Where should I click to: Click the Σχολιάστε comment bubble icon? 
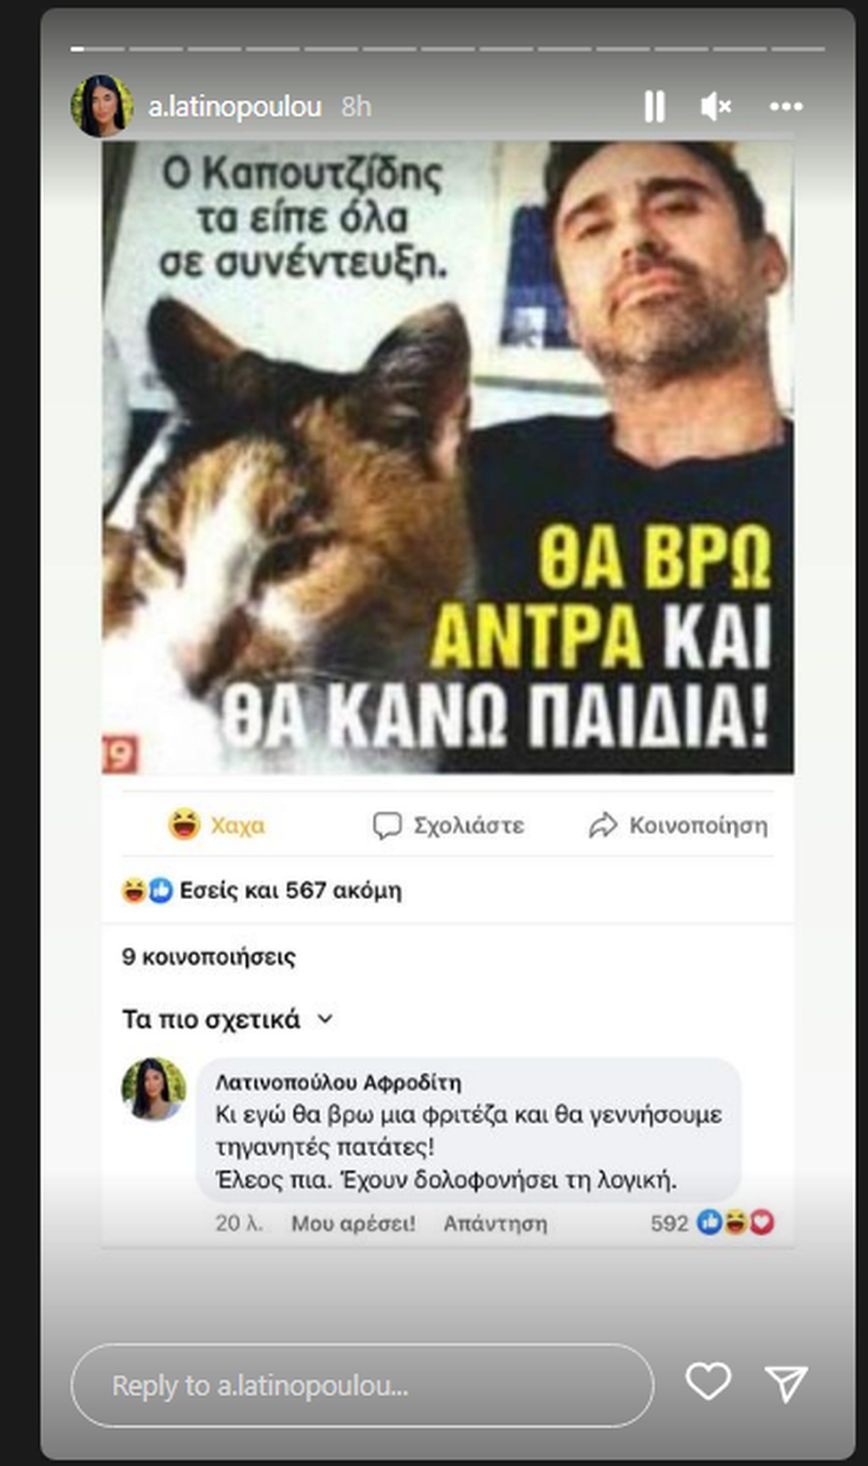coord(387,826)
